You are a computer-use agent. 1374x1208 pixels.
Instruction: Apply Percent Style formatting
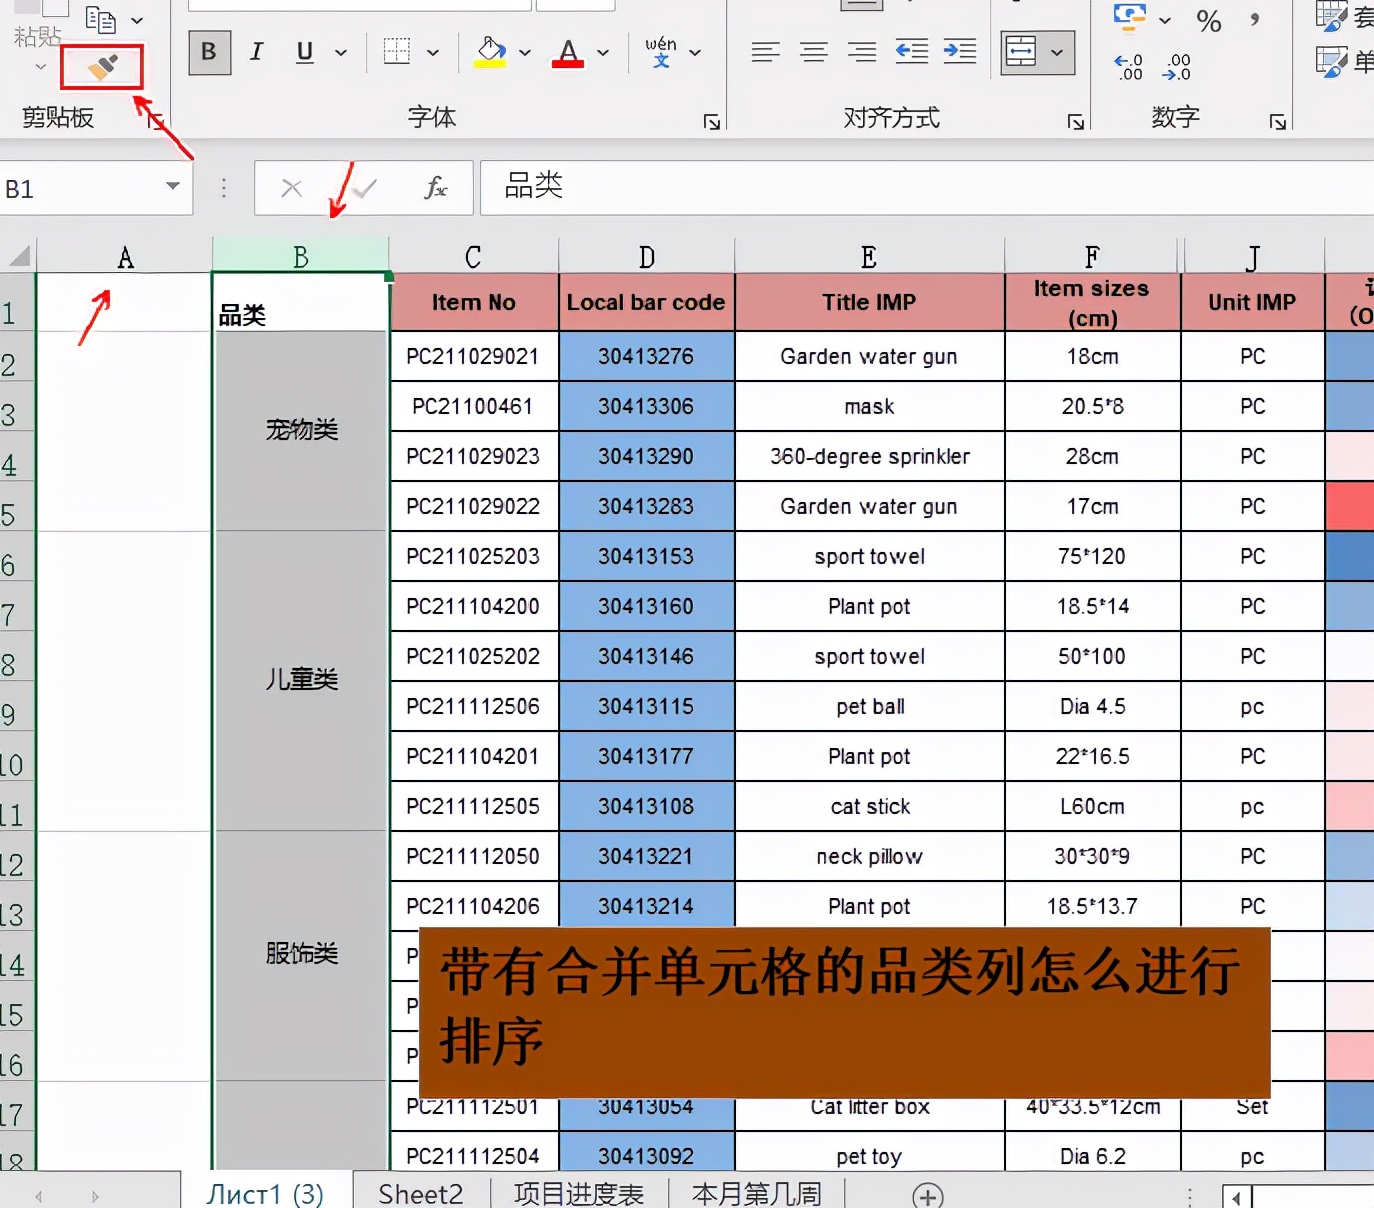point(1207,22)
